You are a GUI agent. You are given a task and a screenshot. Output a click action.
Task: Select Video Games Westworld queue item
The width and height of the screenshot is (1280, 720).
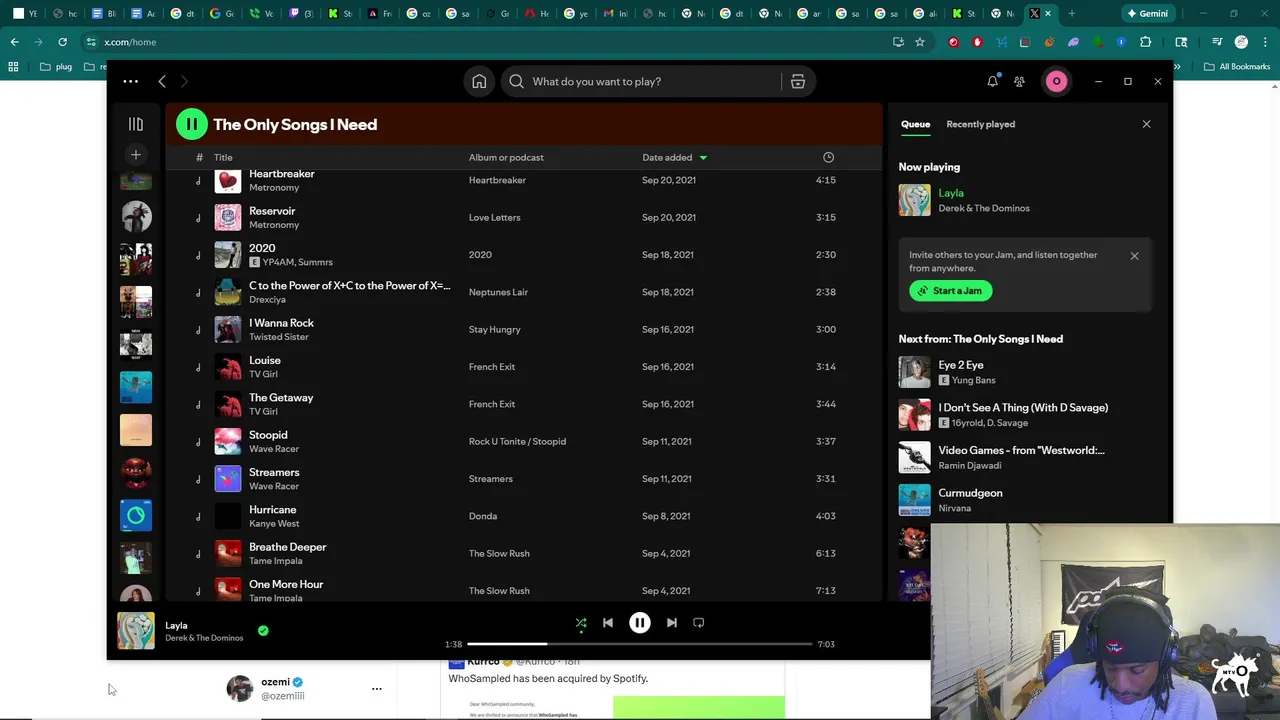click(x=1025, y=457)
